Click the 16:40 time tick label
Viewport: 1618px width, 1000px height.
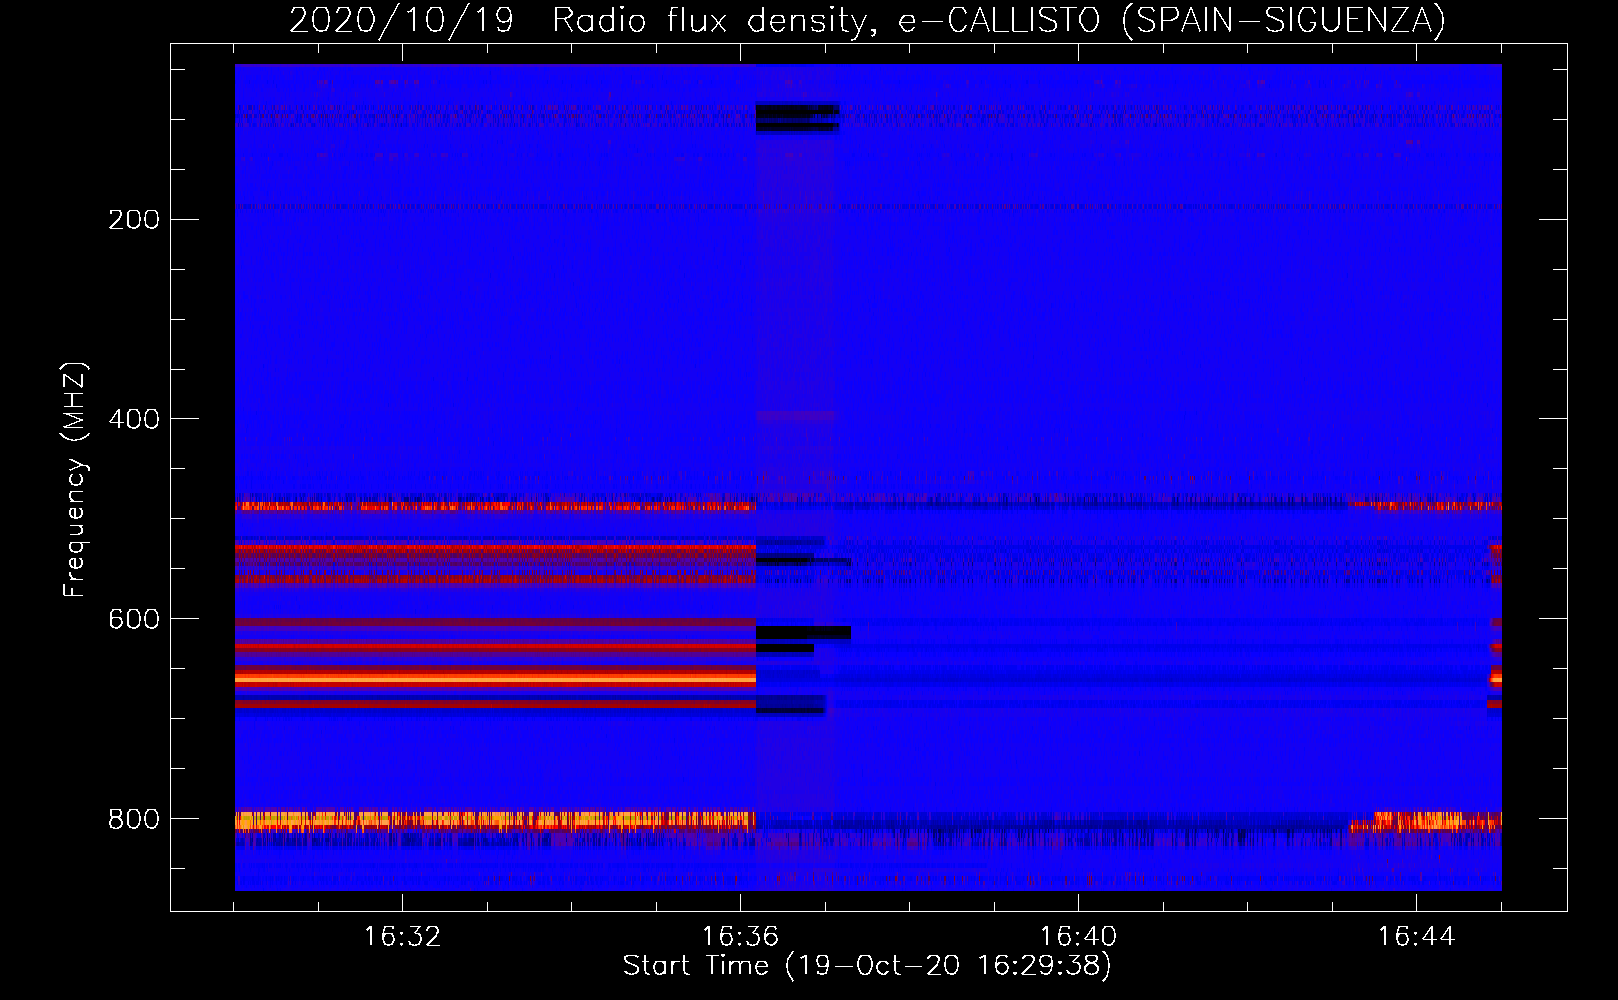[x=1078, y=937]
